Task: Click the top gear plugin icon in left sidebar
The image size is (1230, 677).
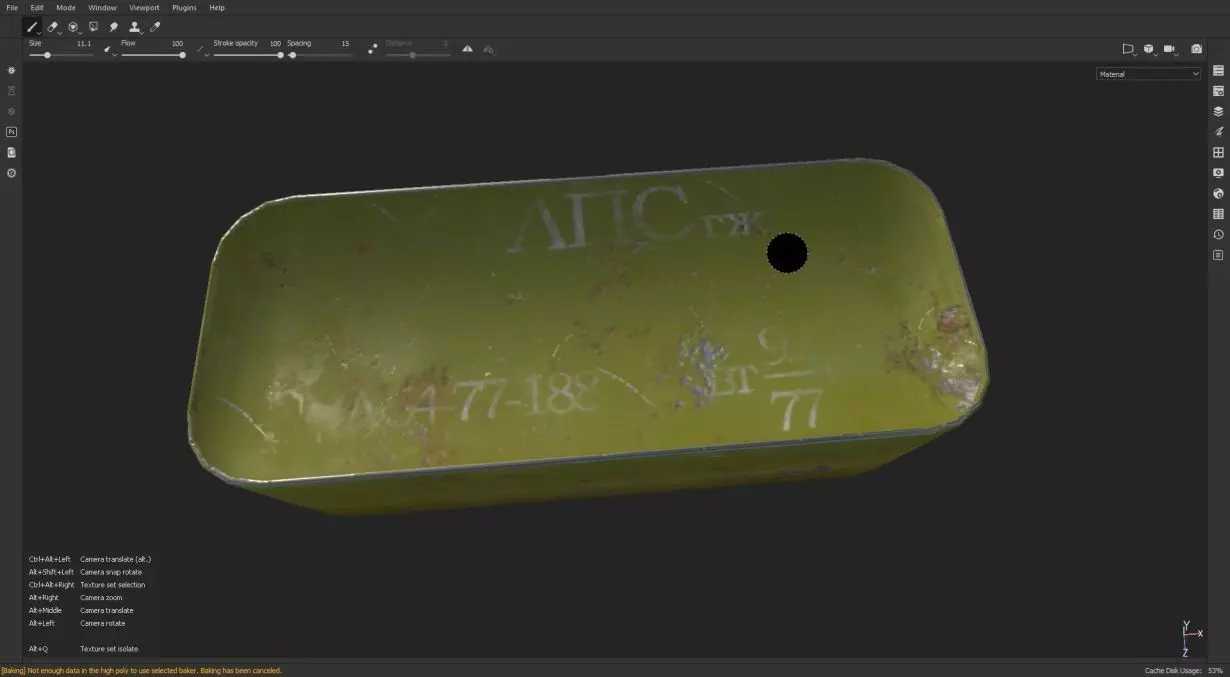Action: [12, 71]
